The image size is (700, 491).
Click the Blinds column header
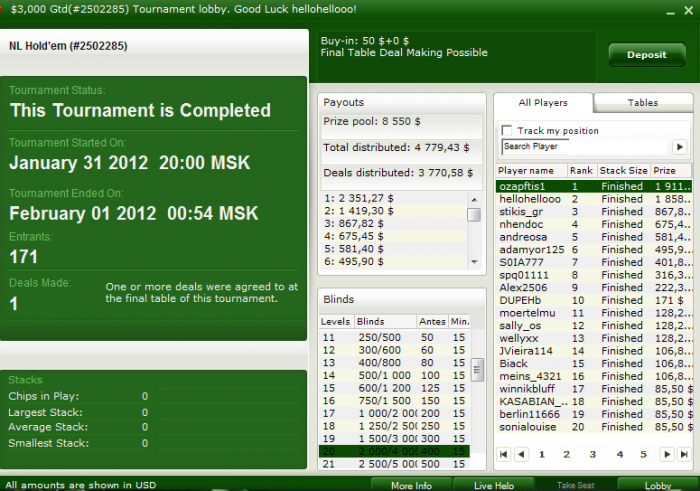(x=385, y=321)
